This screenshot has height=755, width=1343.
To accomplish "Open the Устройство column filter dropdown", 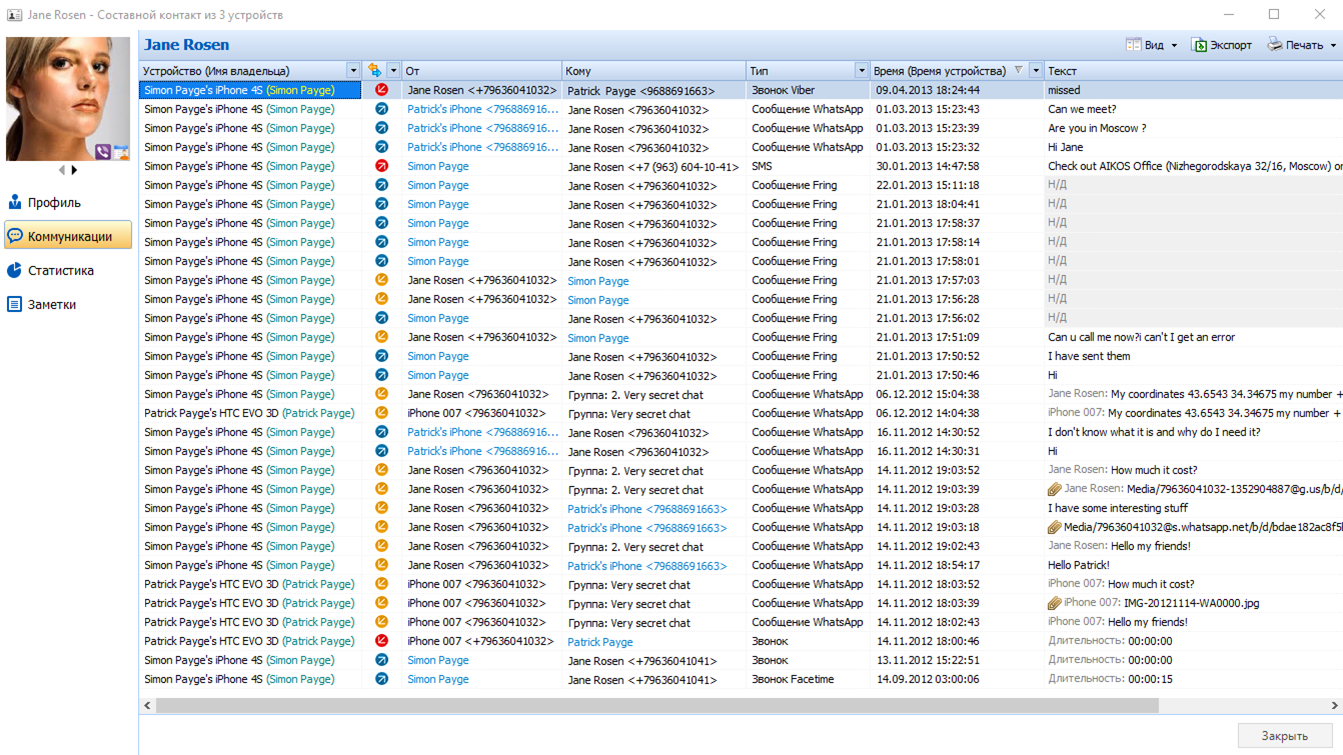I will point(353,71).
